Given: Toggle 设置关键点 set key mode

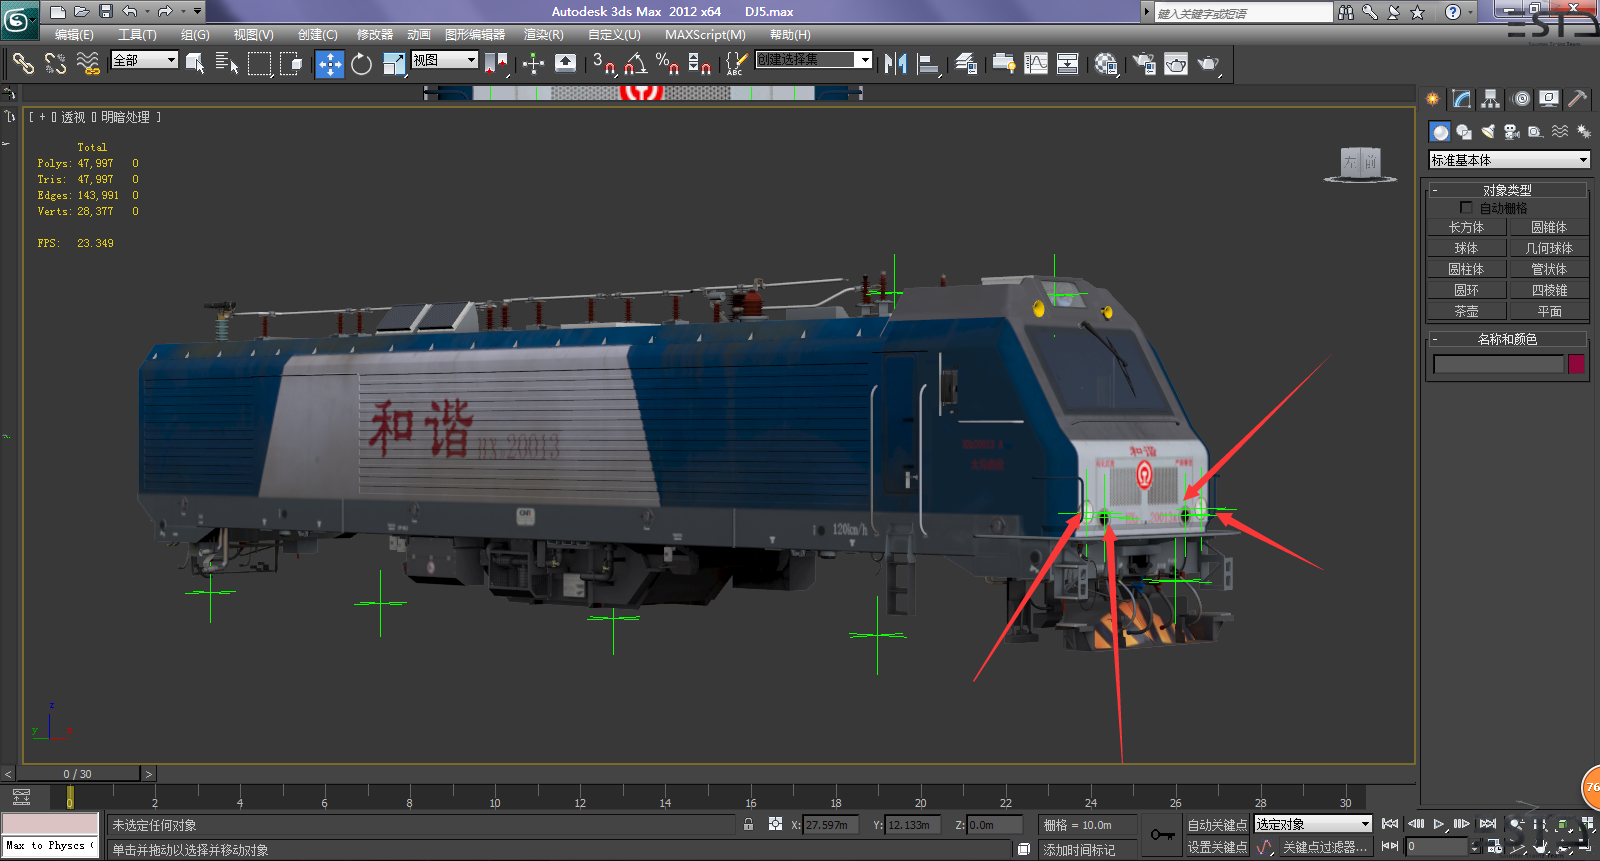Looking at the screenshot, I should point(1217,847).
